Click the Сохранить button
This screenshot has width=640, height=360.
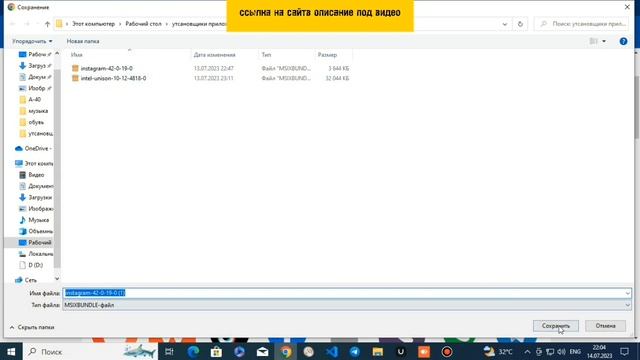(x=556, y=326)
